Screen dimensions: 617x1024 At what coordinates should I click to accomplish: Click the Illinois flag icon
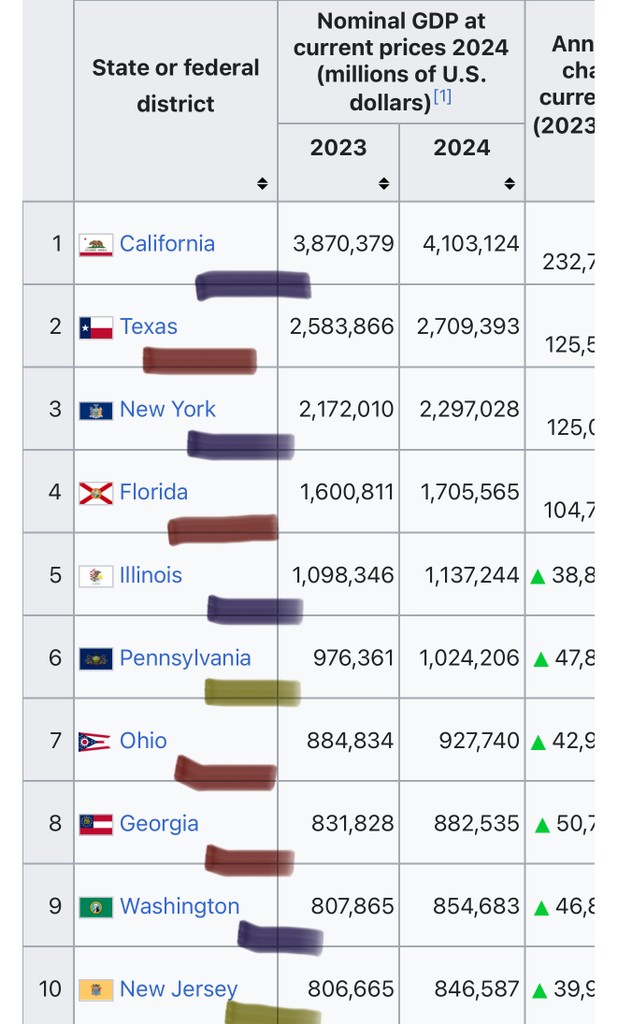pyautogui.click(x=96, y=576)
